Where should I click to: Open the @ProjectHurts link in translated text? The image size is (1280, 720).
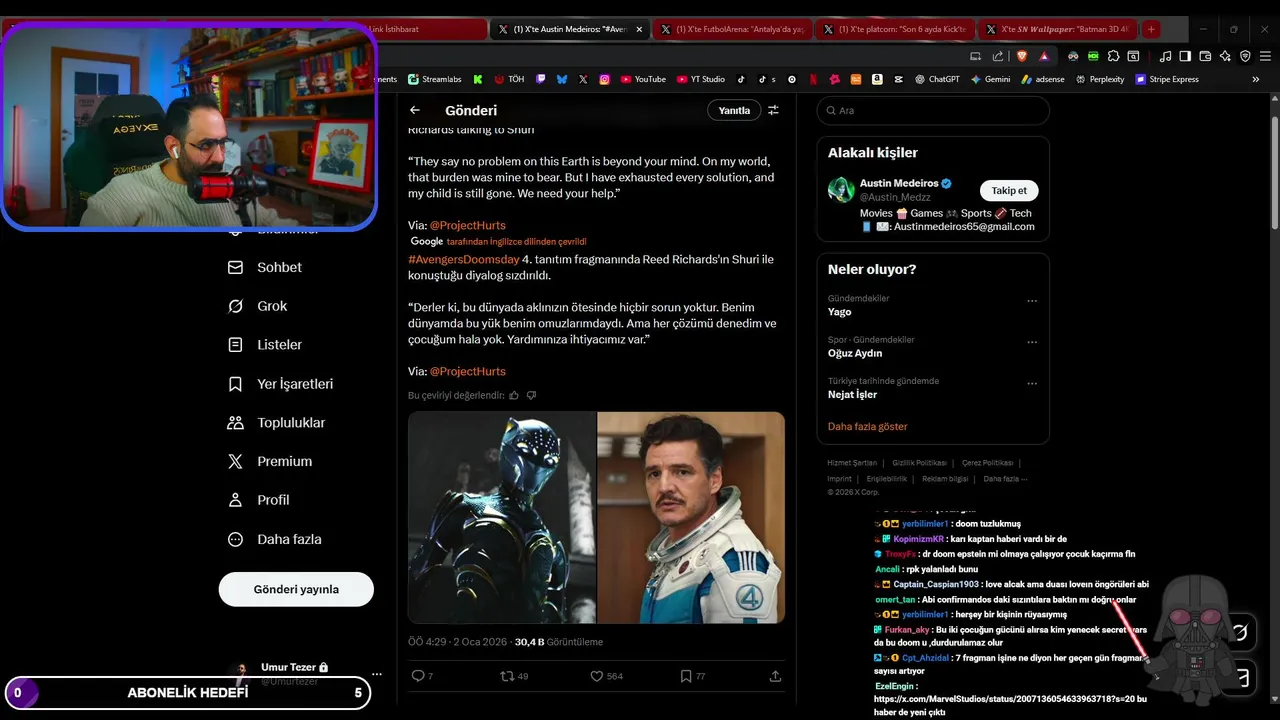(468, 371)
